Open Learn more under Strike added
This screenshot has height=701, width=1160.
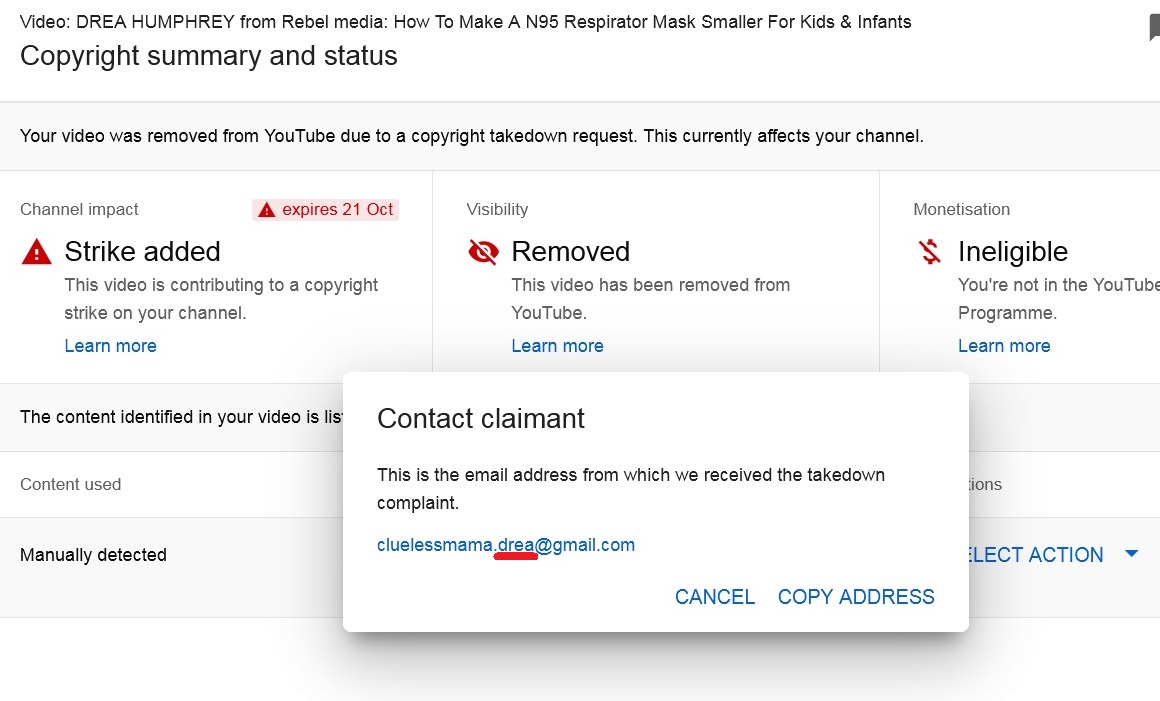click(x=110, y=345)
